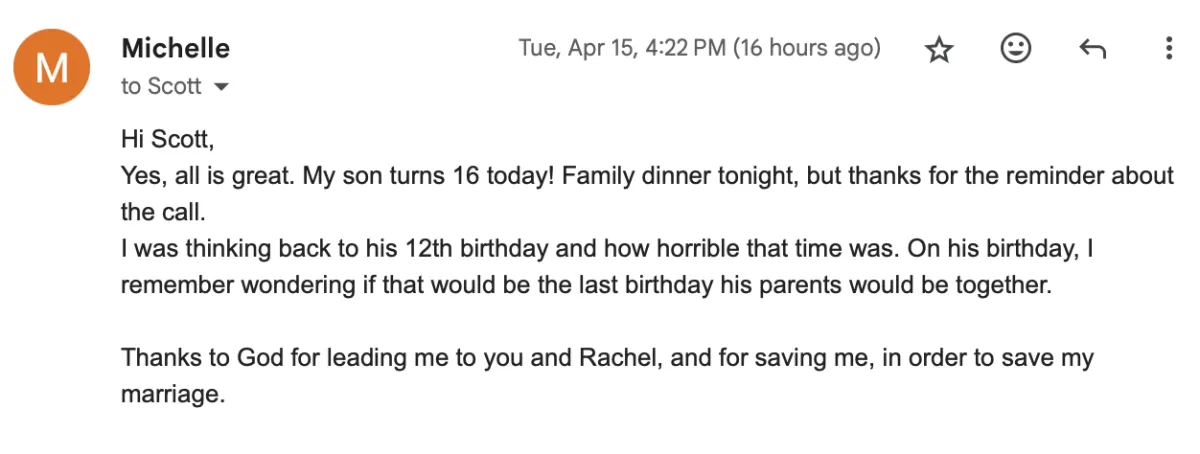Click "remember wondering" in the message text

click(238, 285)
